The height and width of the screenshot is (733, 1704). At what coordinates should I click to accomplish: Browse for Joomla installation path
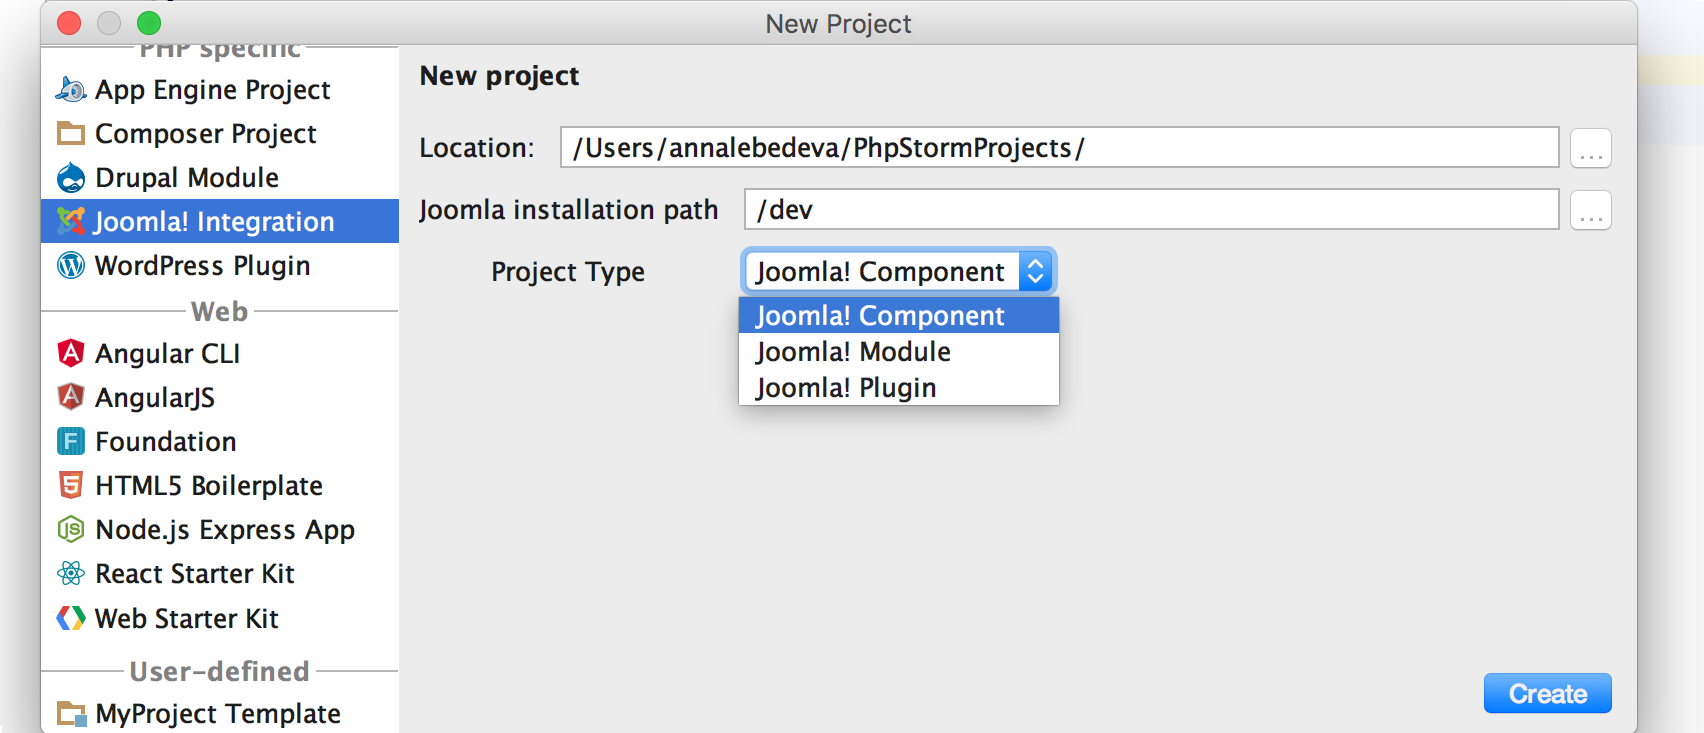[x=1590, y=210]
